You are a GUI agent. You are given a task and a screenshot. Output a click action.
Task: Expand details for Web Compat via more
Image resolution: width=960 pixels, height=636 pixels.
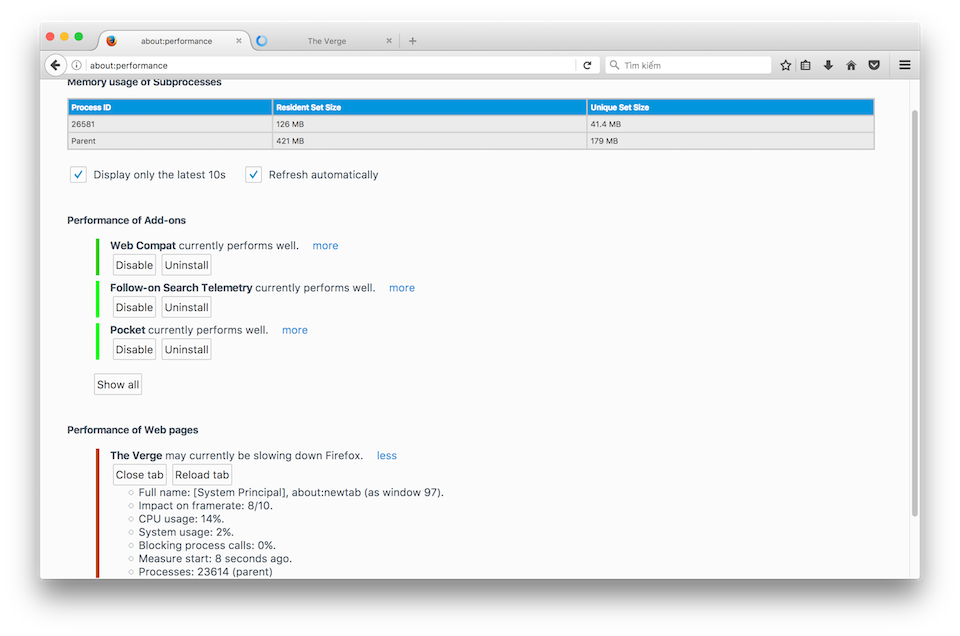pos(325,245)
